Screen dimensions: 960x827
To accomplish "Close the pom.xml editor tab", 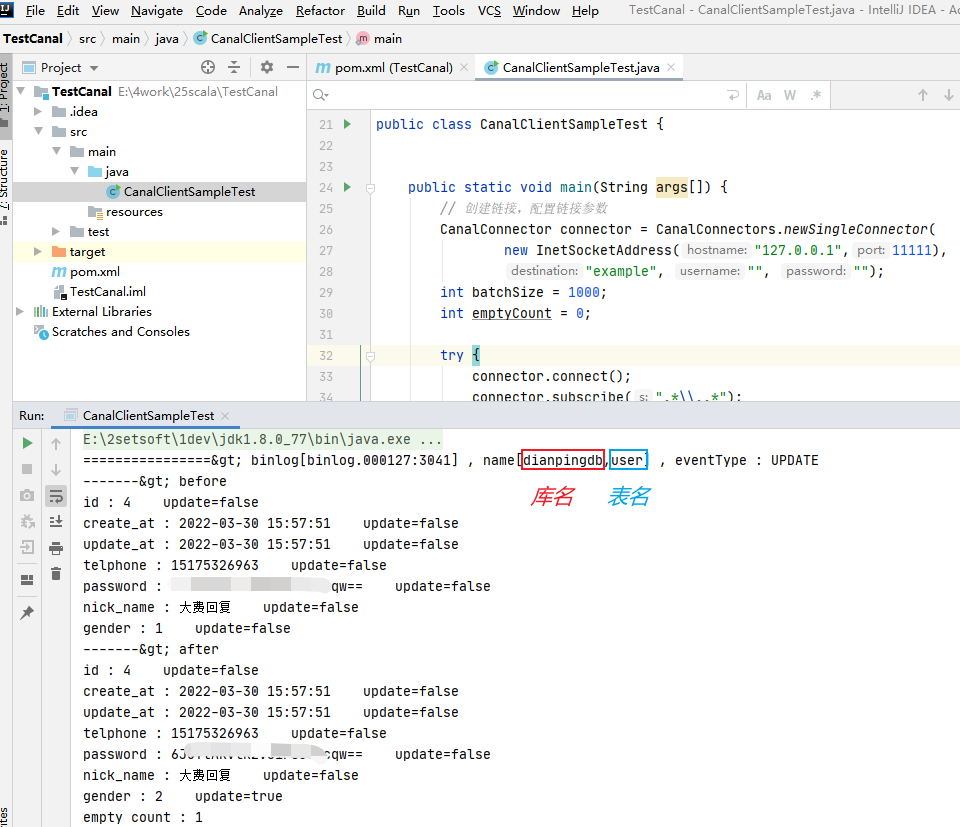I will coord(464,67).
